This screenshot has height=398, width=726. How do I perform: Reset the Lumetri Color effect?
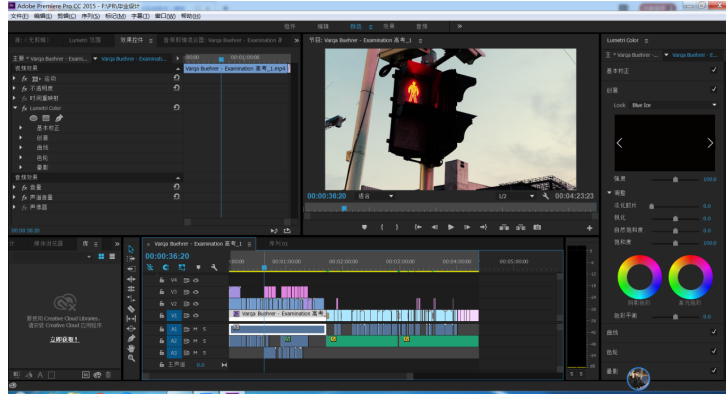(x=176, y=107)
